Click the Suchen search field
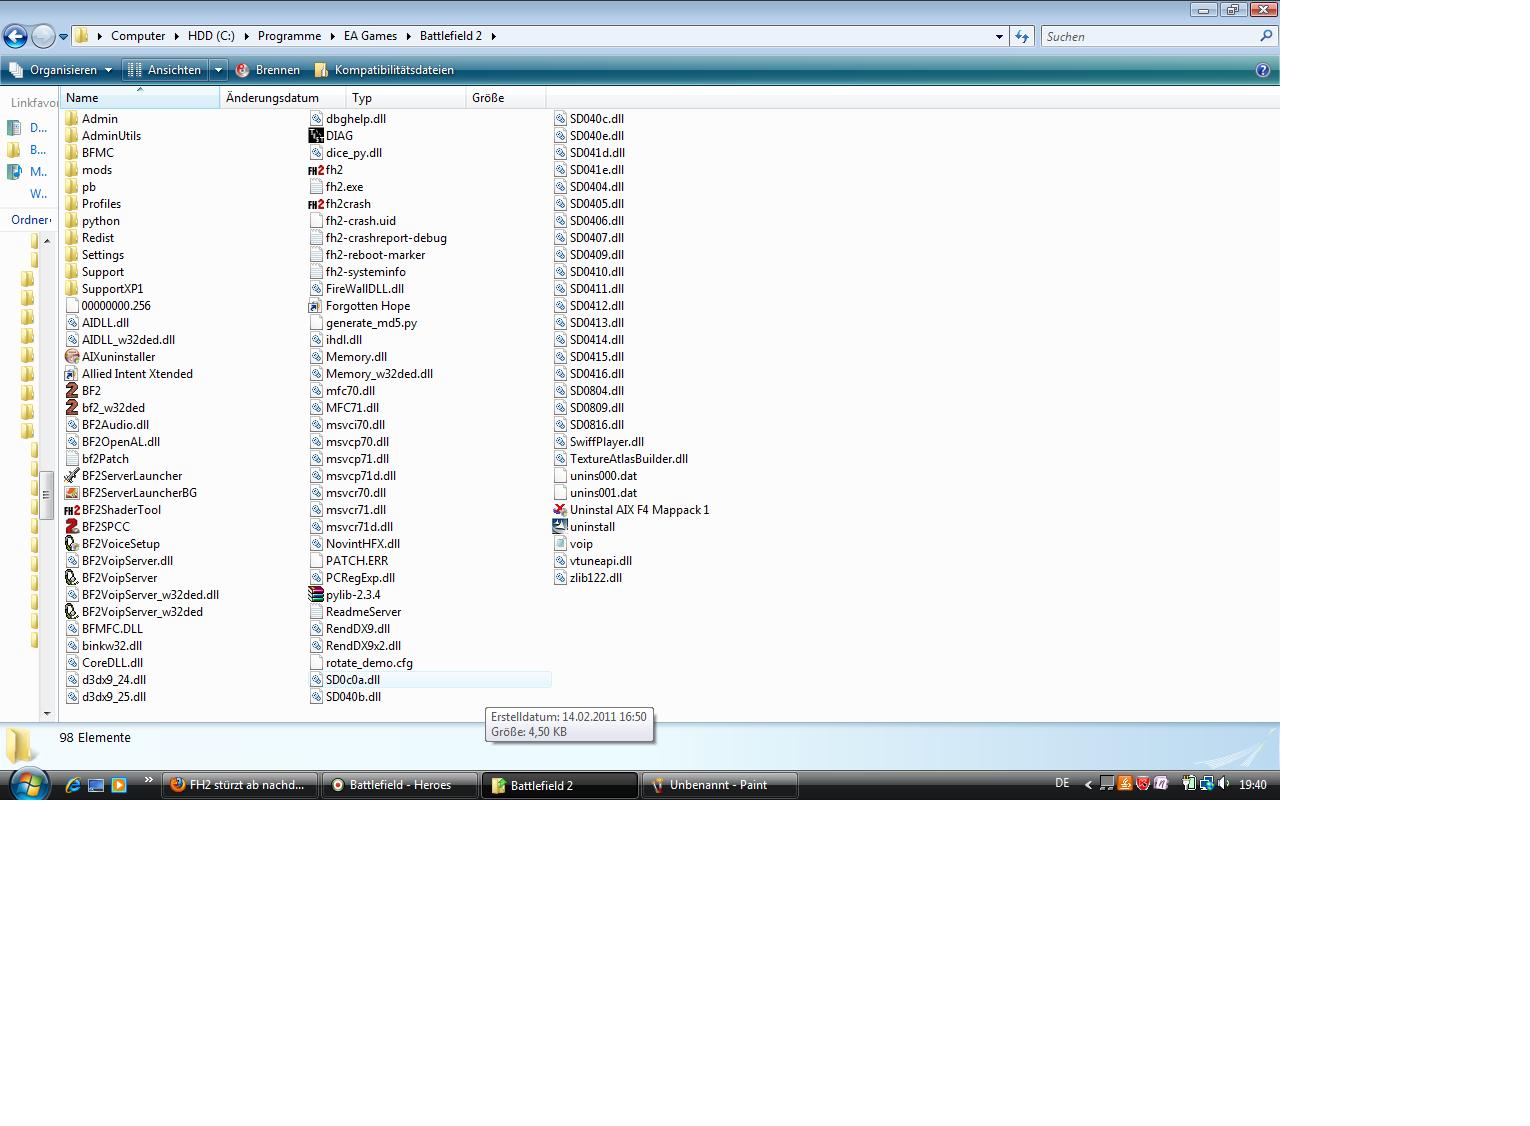The image size is (1530, 1126). [x=1150, y=37]
